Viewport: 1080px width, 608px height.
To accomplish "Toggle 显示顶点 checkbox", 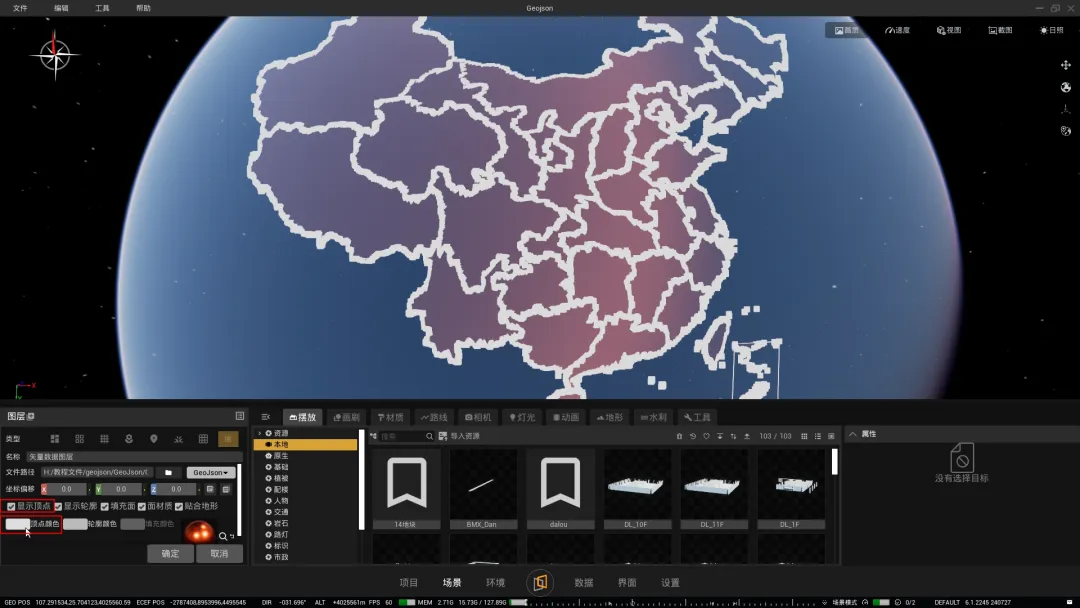I will click(x=11, y=506).
